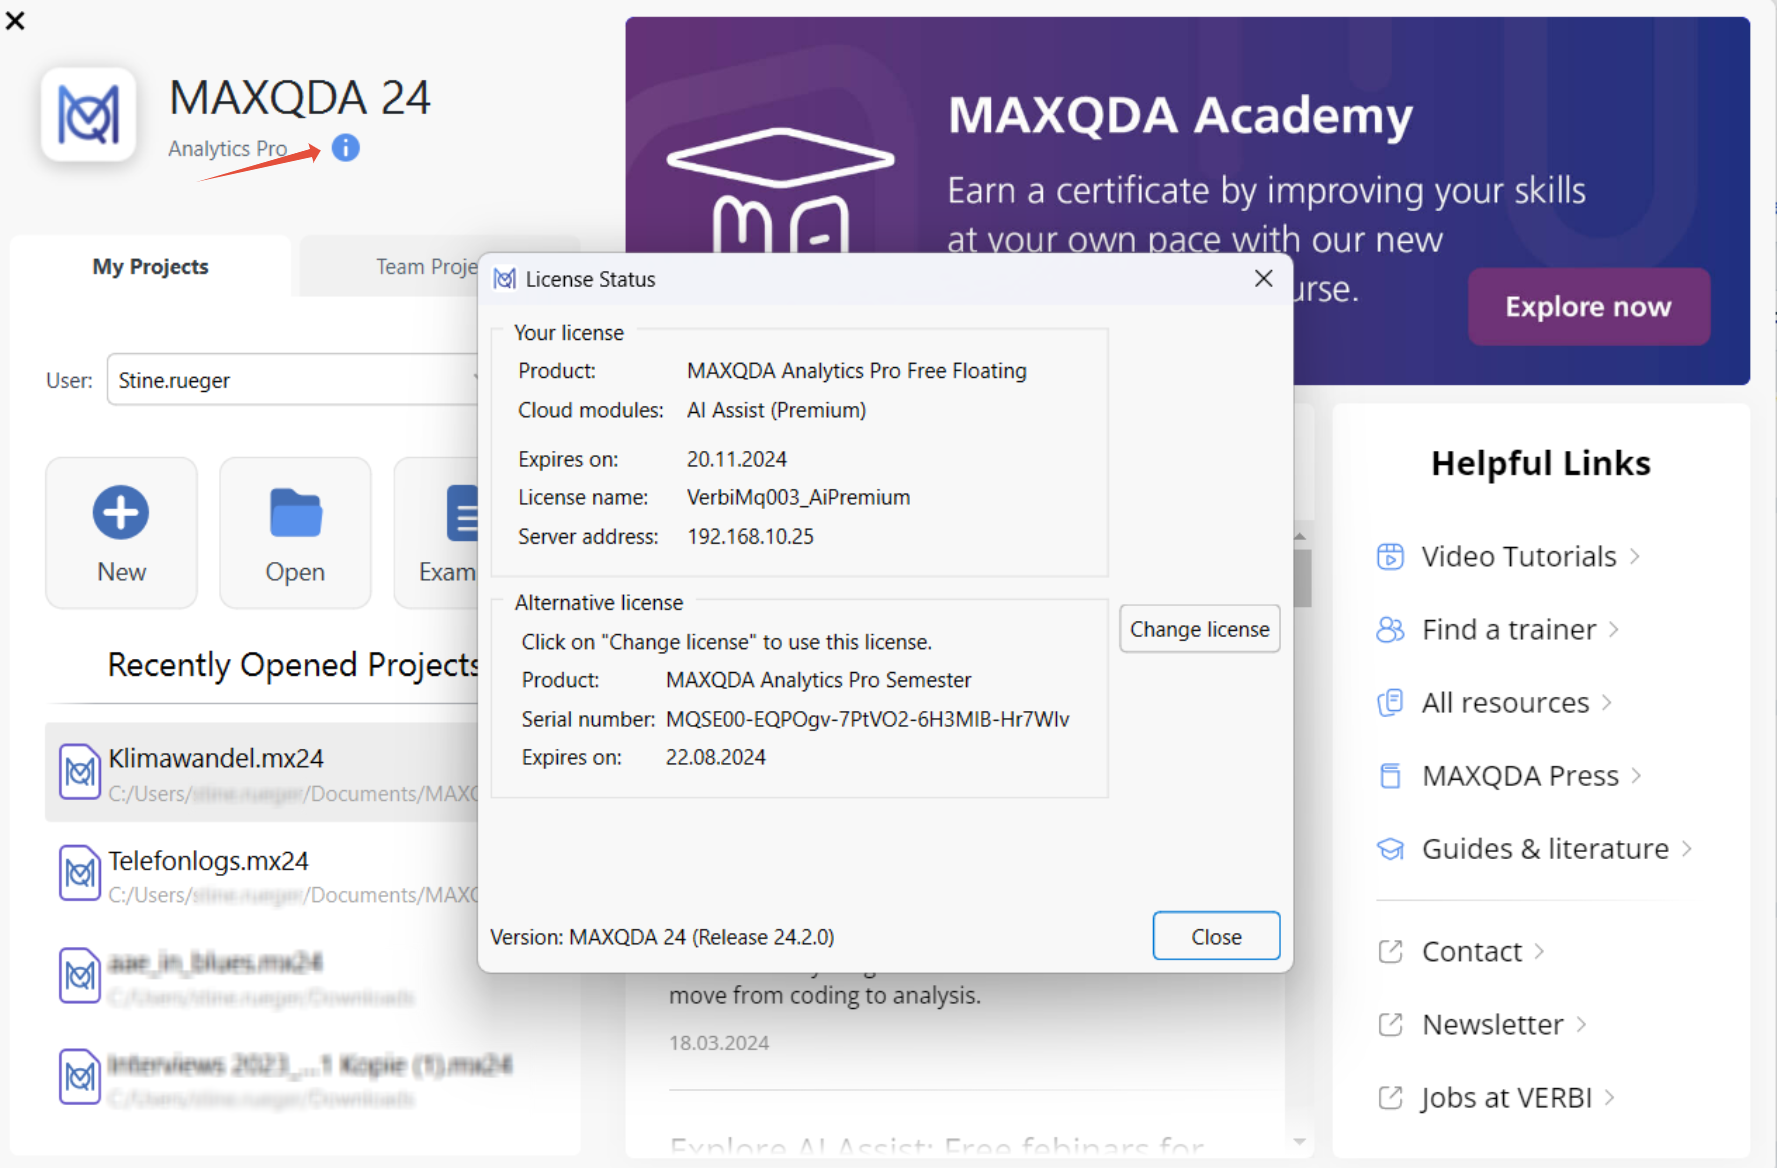Open the Guides & literature link
Viewport: 1777px width, 1168px height.
coord(1545,849)
